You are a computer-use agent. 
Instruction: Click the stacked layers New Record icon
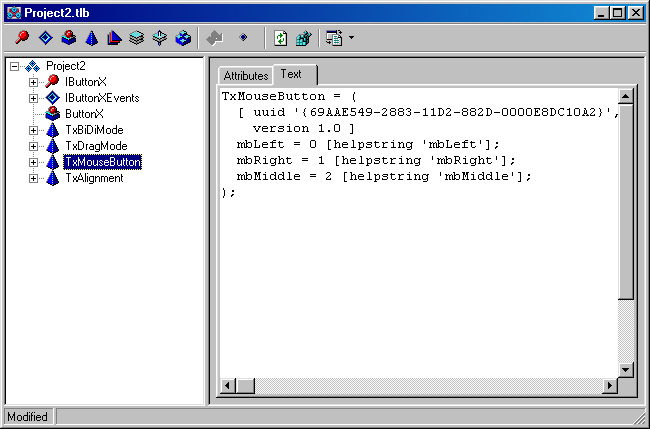coord(137,38)
